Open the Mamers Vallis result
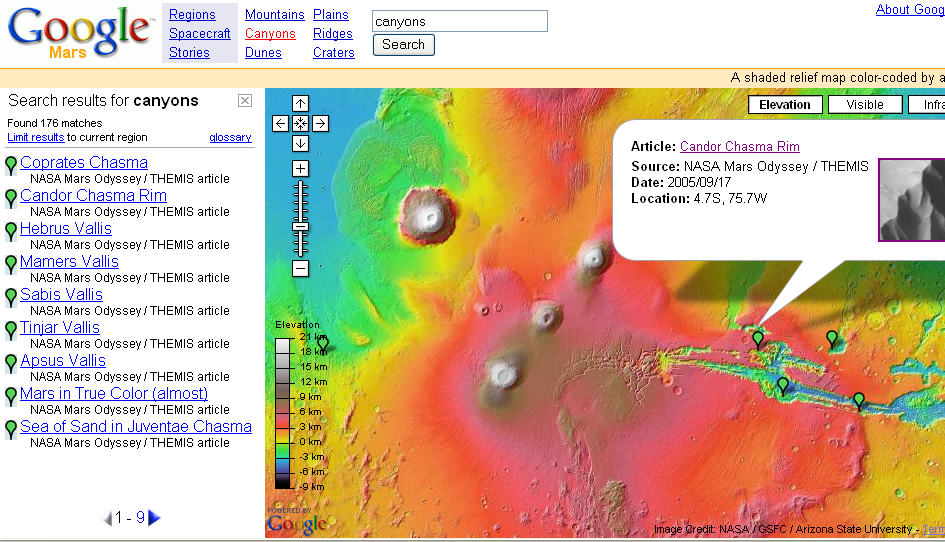This screenshot has width=945, height=542. (x=69, y=262)
